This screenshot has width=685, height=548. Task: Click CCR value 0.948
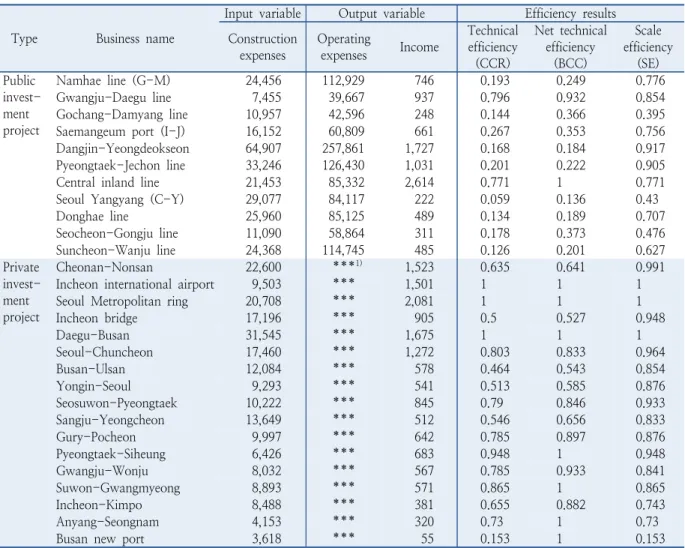coord(495,454)
